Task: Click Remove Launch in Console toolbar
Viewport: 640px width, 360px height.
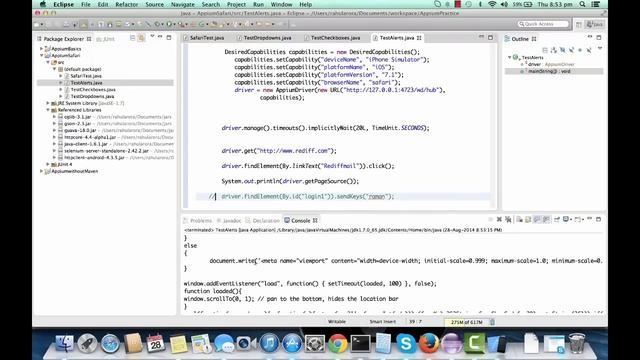Action: coord(499,220)
